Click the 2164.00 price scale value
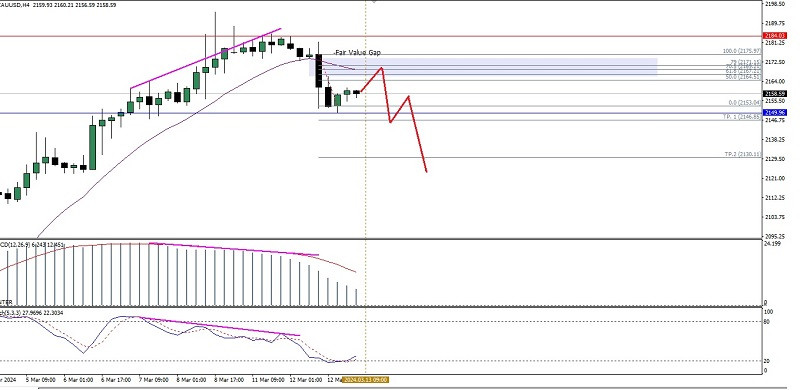 coord(774,82)
